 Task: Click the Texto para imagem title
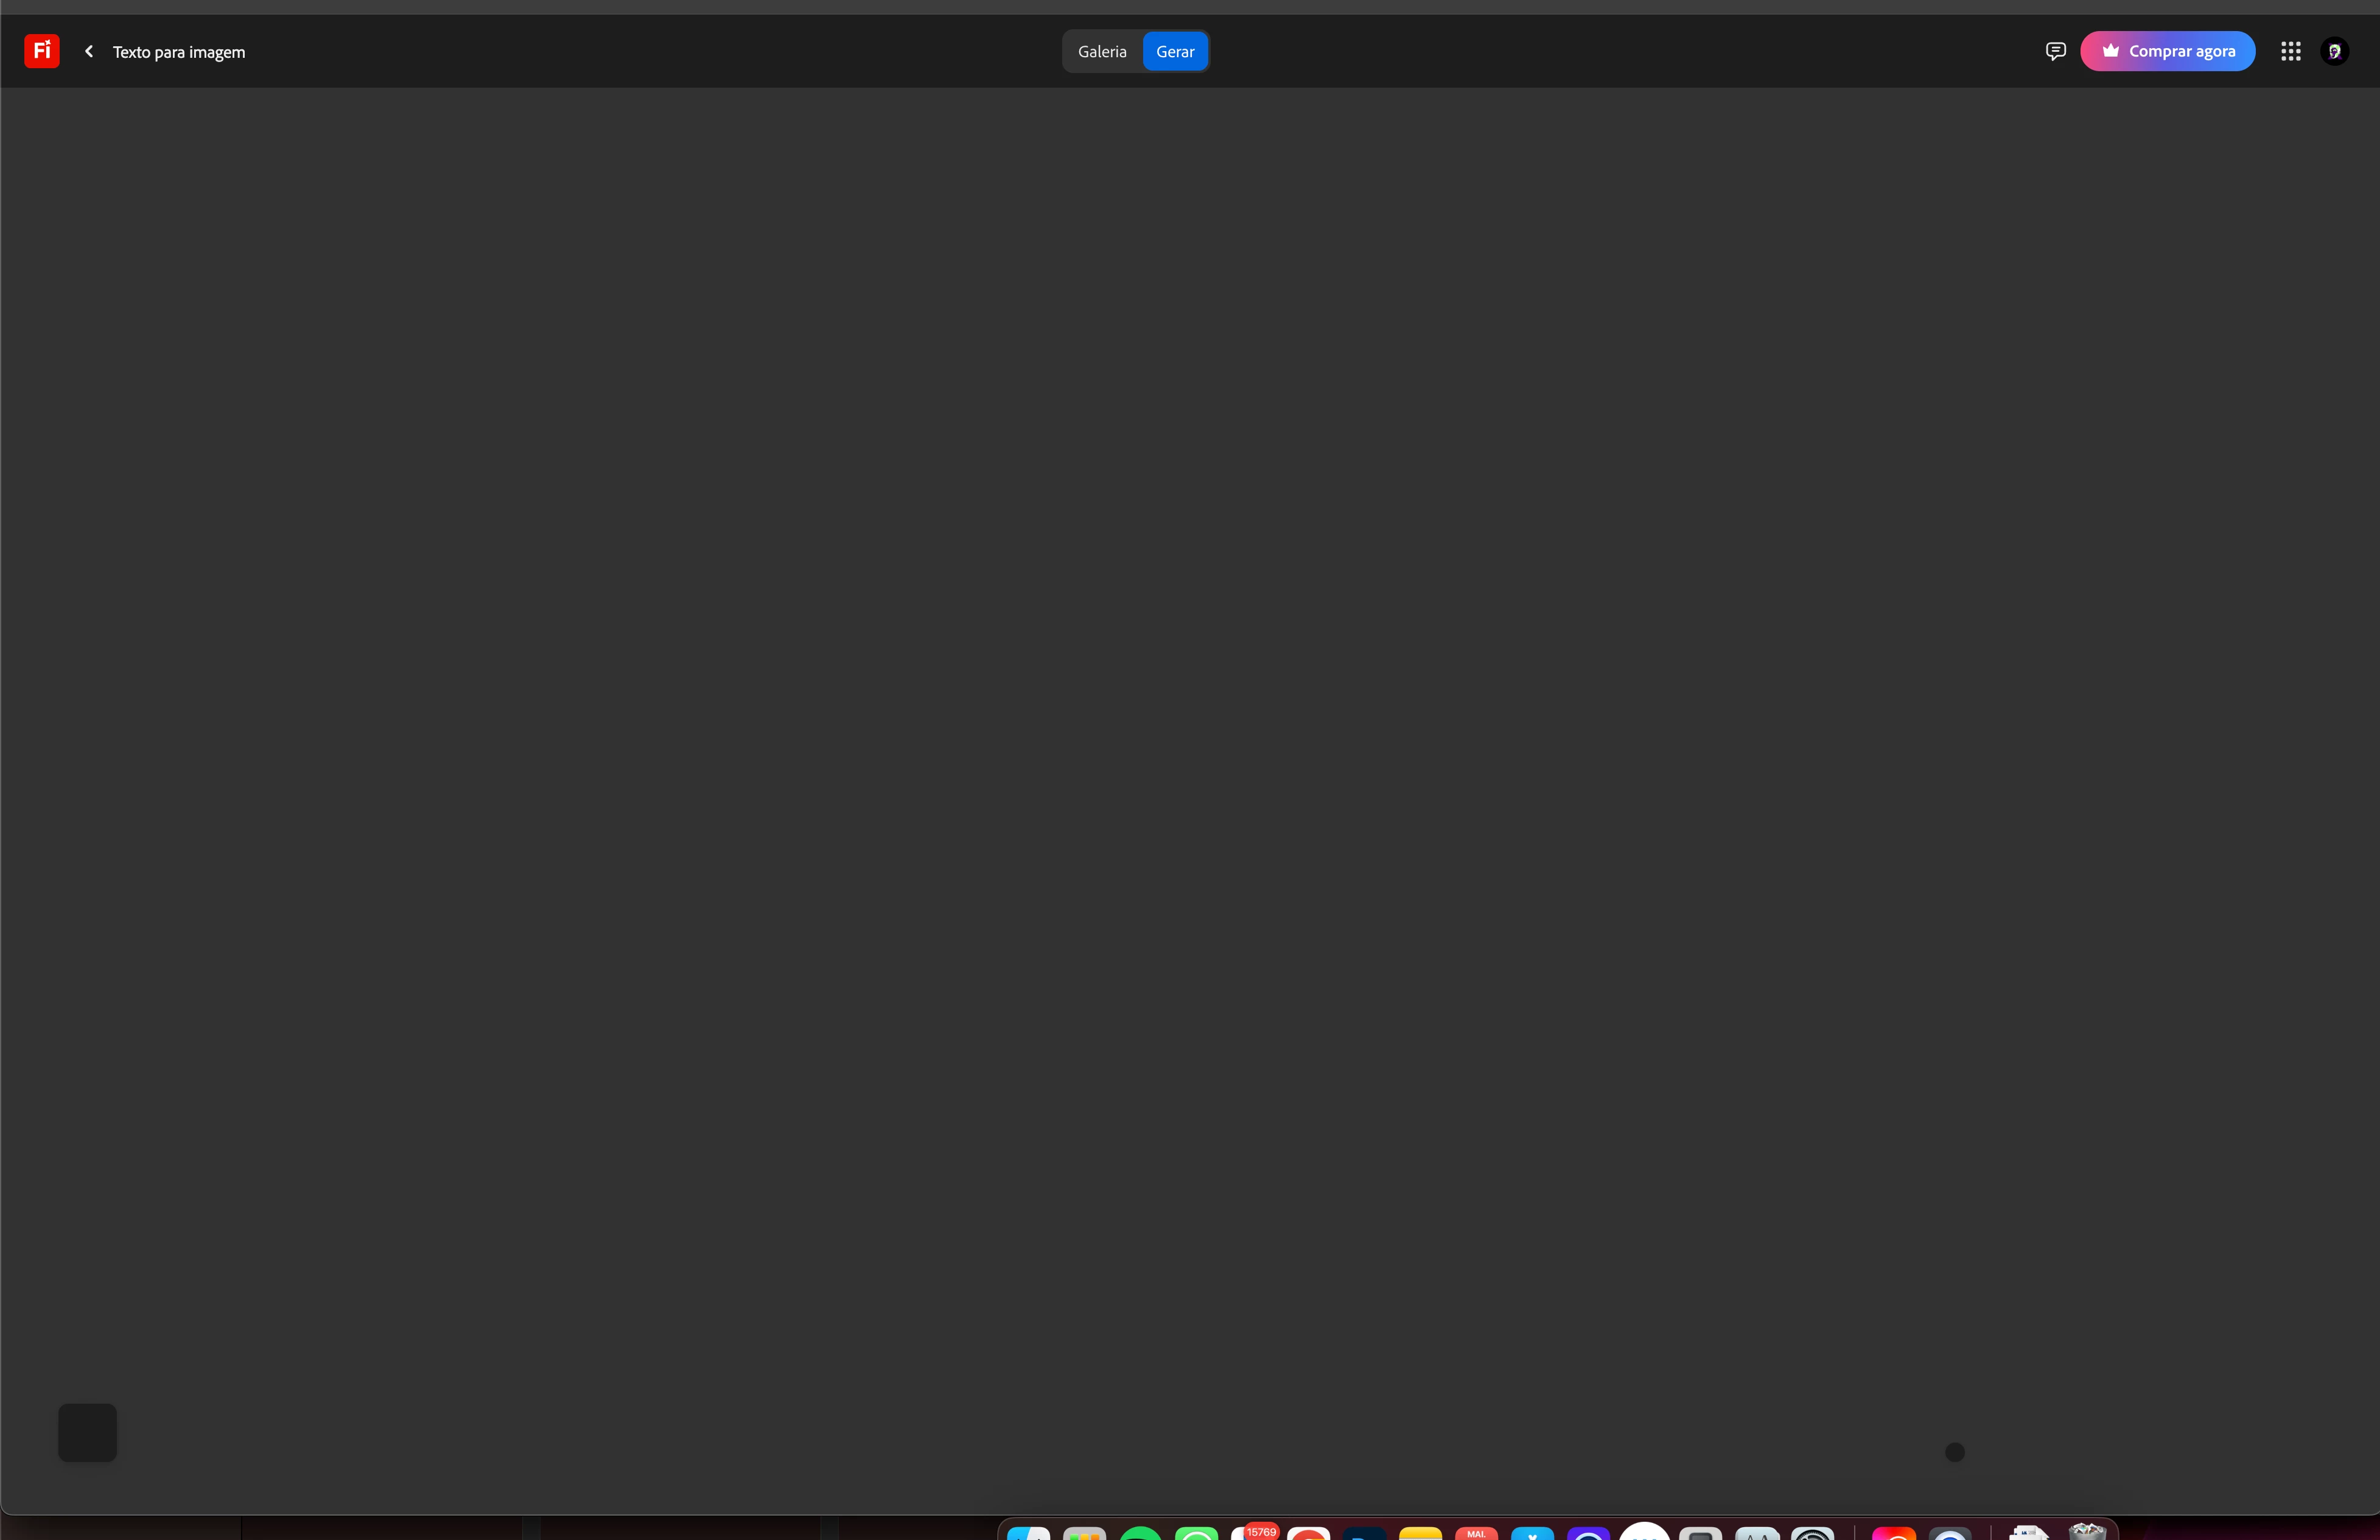click(x=179, y=52)
